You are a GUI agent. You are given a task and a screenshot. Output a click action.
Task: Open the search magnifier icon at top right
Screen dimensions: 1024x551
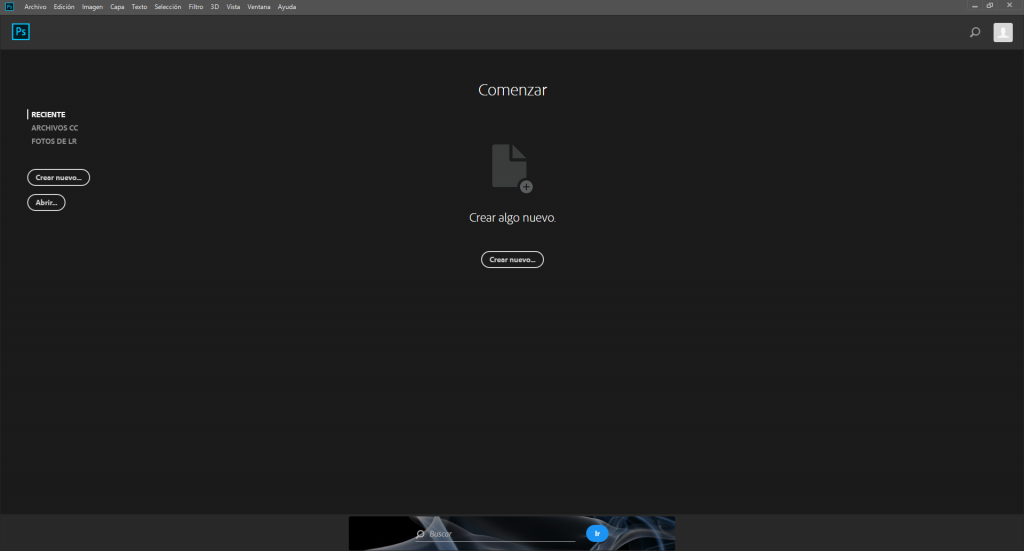point(975,32)
